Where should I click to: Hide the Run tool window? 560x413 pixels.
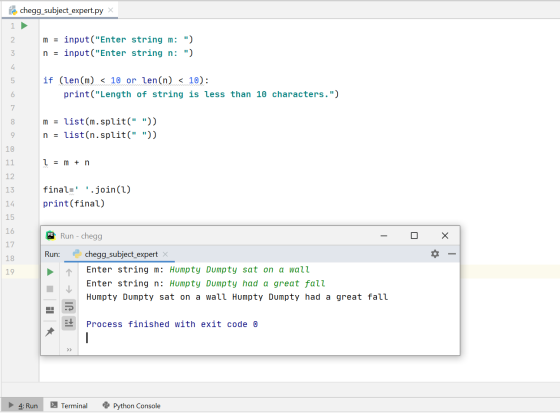coord(452,254)
